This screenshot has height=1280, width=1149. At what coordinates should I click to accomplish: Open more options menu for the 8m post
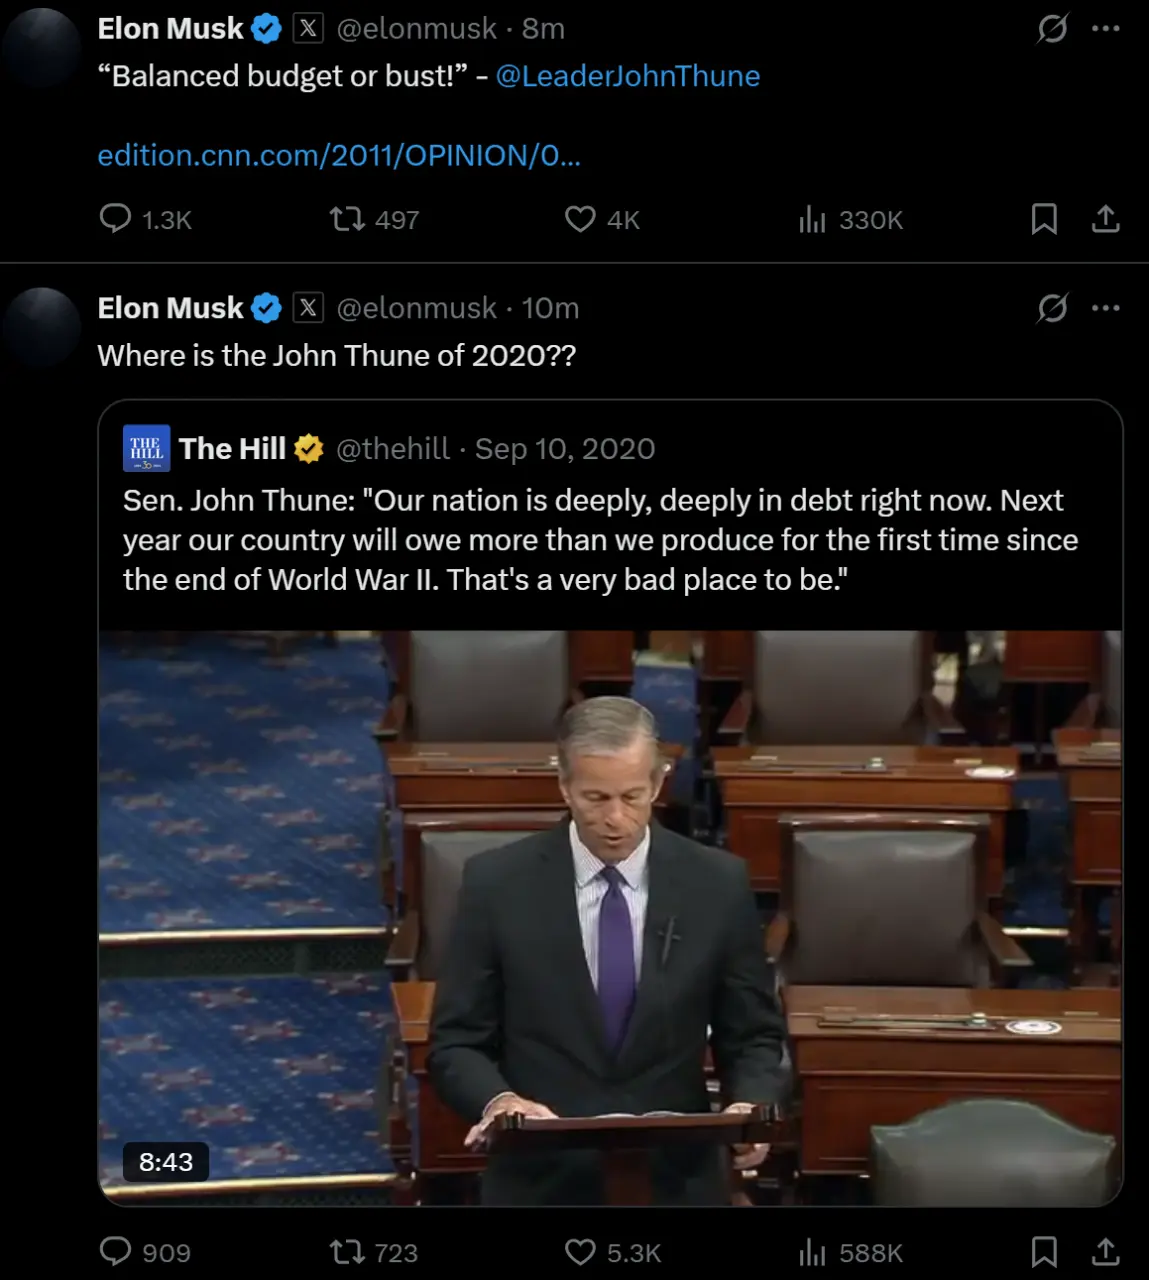[1105, 29]
